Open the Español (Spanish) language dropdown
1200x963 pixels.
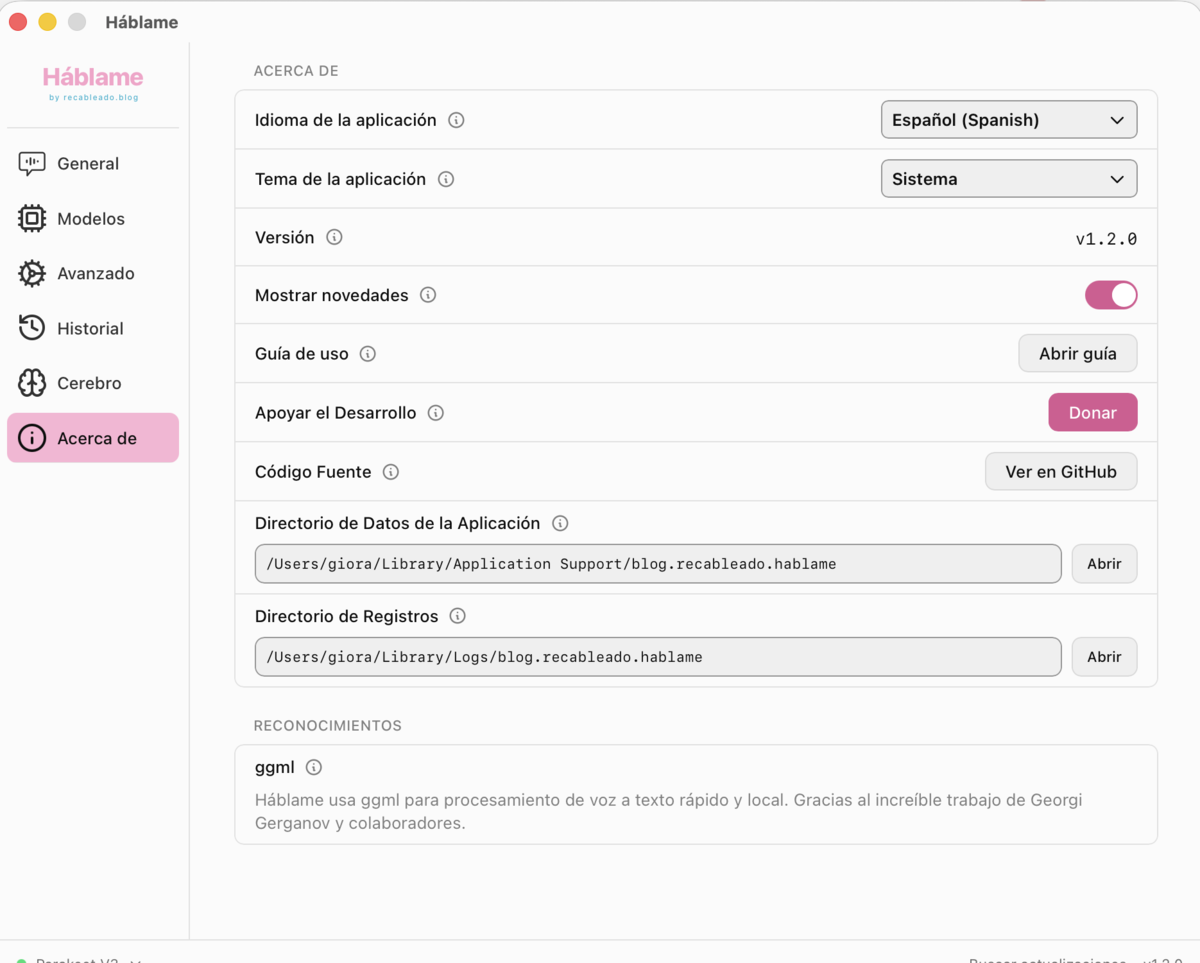point(1009,120)
